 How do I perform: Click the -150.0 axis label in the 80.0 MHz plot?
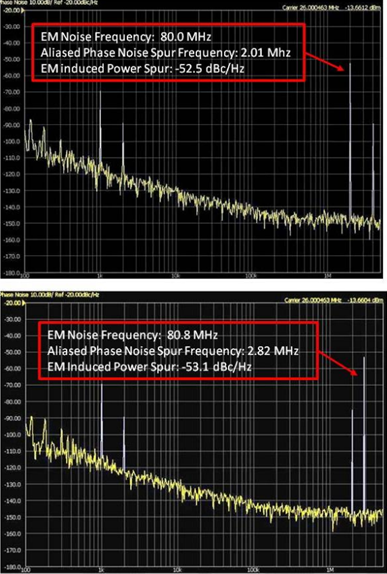[x=11, y=223]
